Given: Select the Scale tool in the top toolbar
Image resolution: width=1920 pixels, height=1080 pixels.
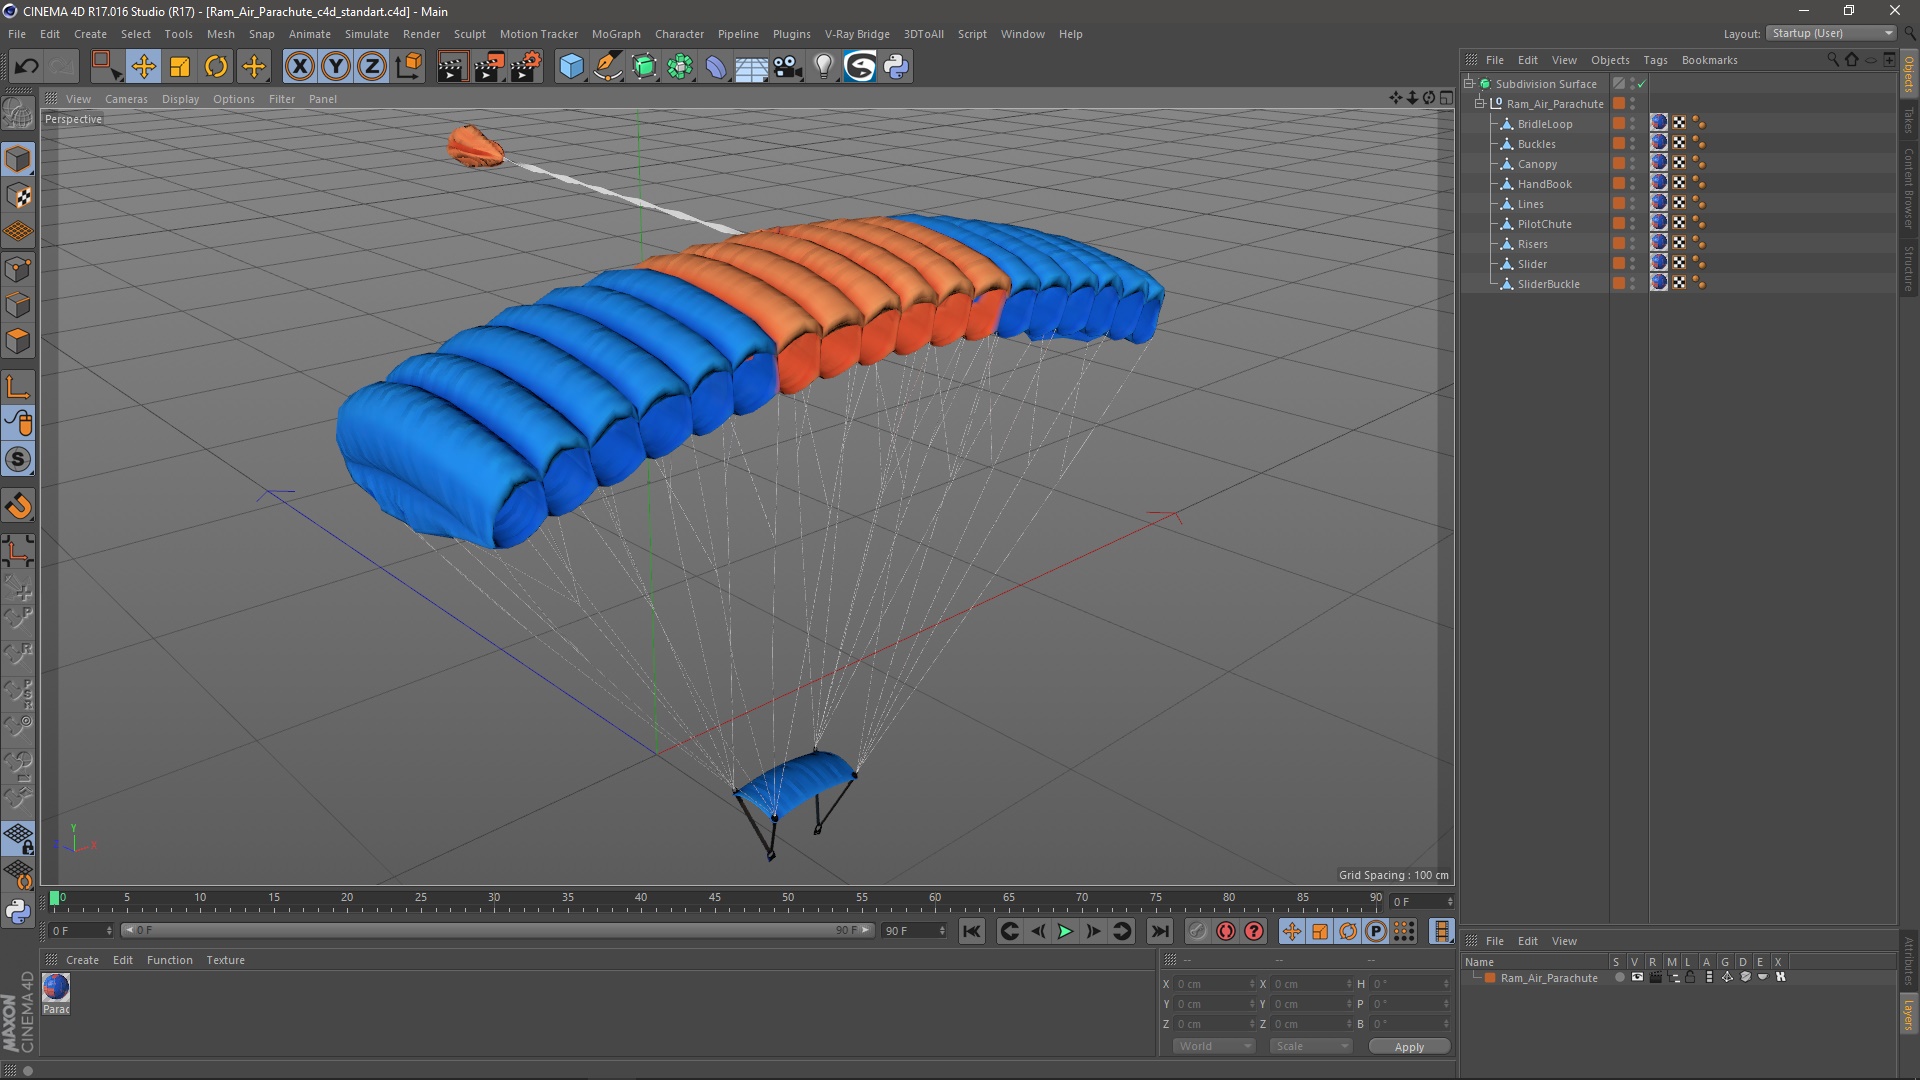Looking at the screenshot, I should 180,67.
